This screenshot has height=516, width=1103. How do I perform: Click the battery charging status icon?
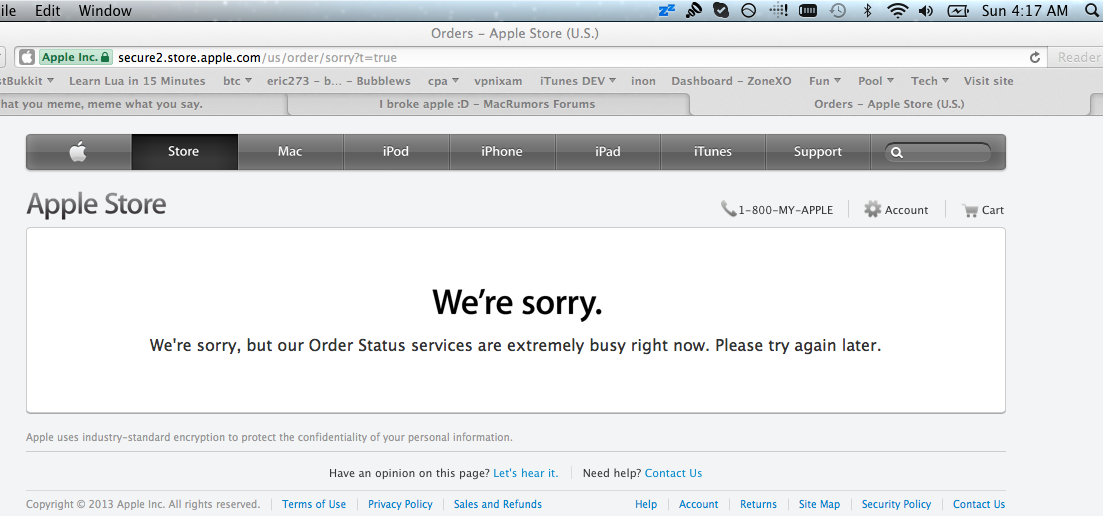pos(958,11)
